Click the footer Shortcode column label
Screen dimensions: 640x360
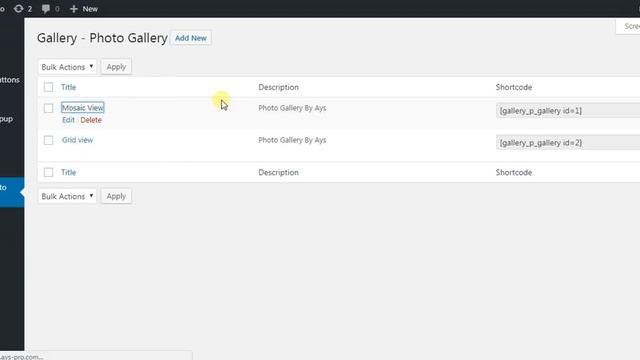pyautogui.click(x=513, y=172)
